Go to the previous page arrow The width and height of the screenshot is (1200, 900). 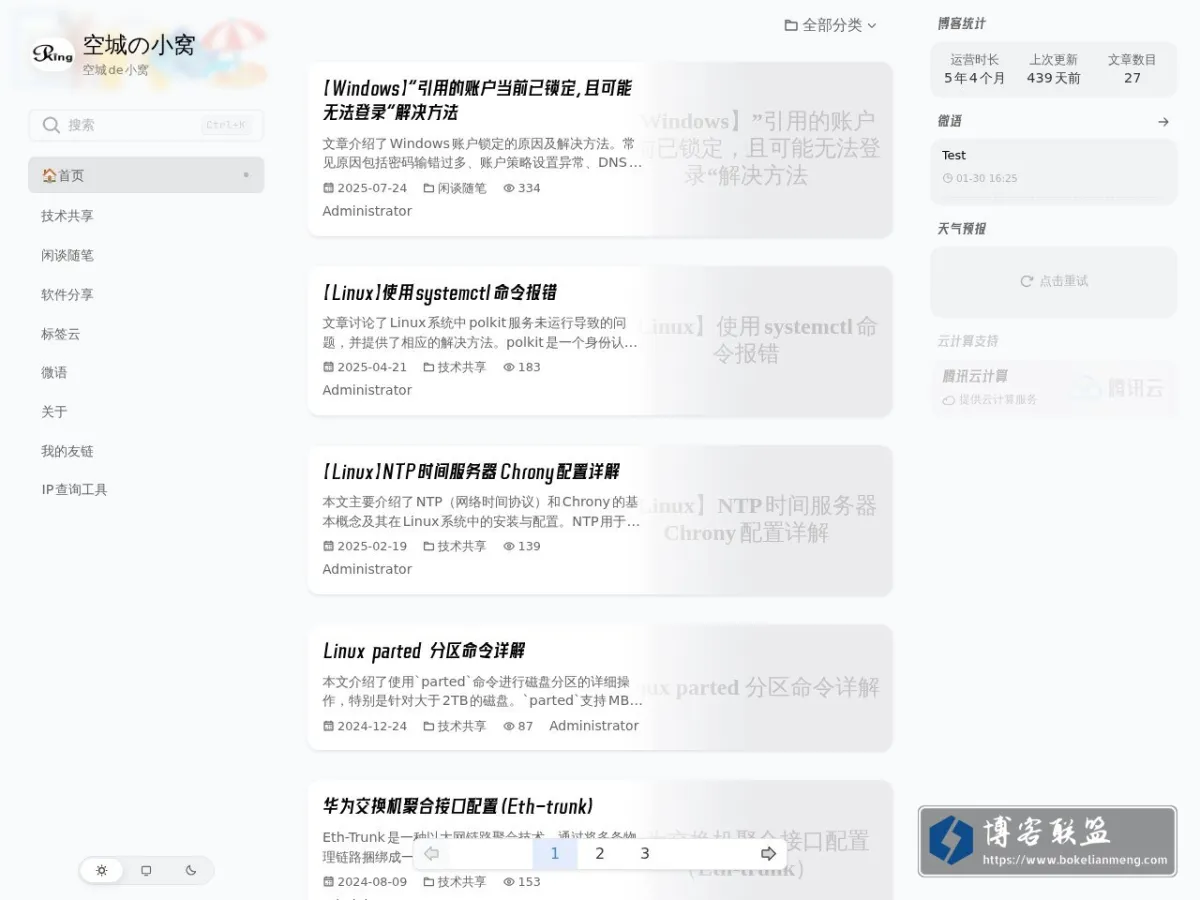(431, 853)
